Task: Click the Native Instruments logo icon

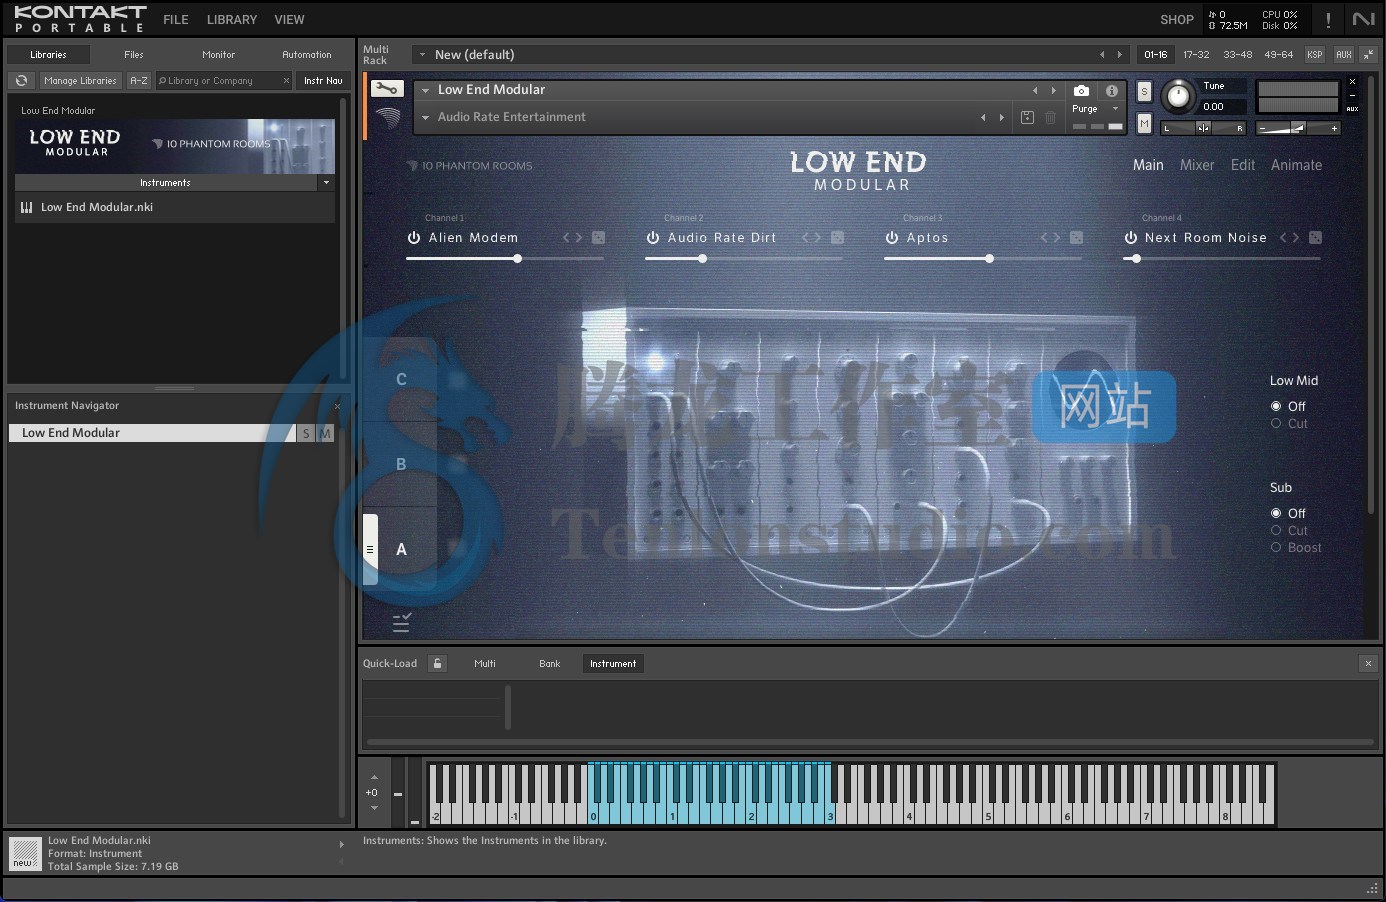Action: click(x=1364, y=19)
